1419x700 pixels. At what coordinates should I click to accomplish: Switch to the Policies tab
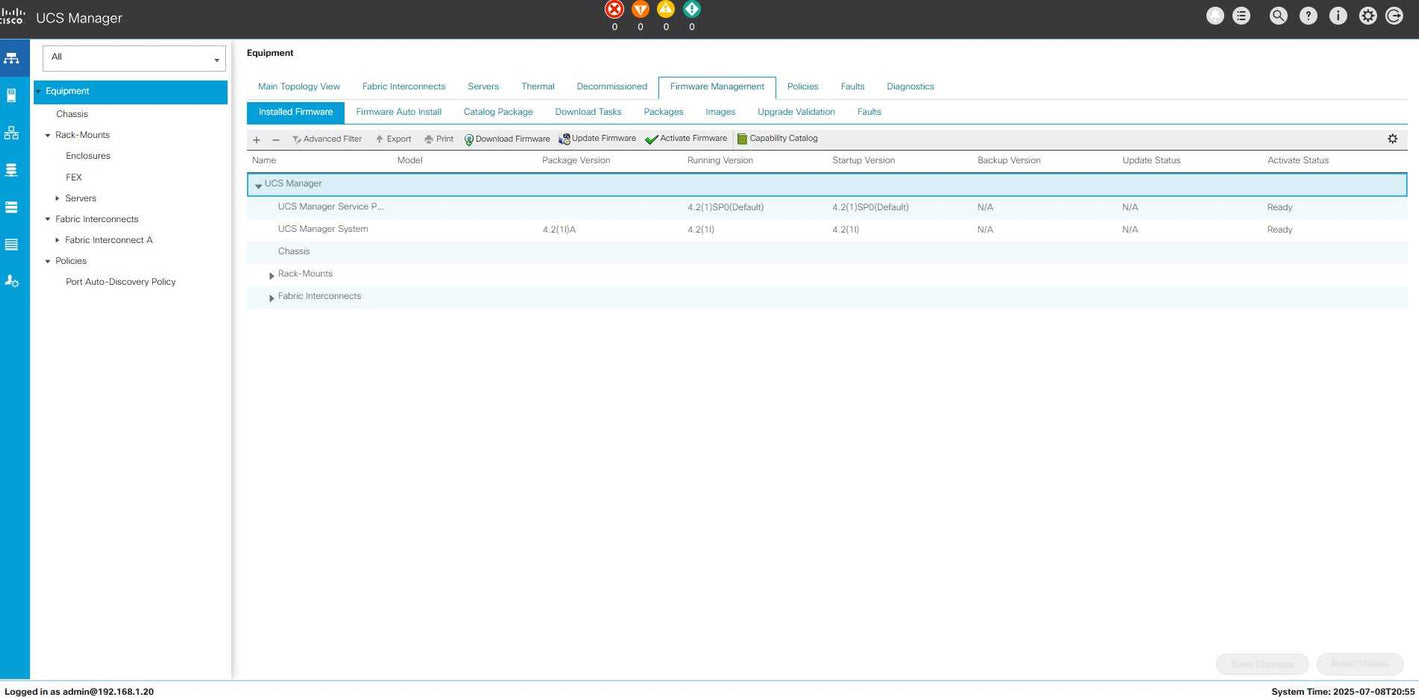click(x=803, y=87)
